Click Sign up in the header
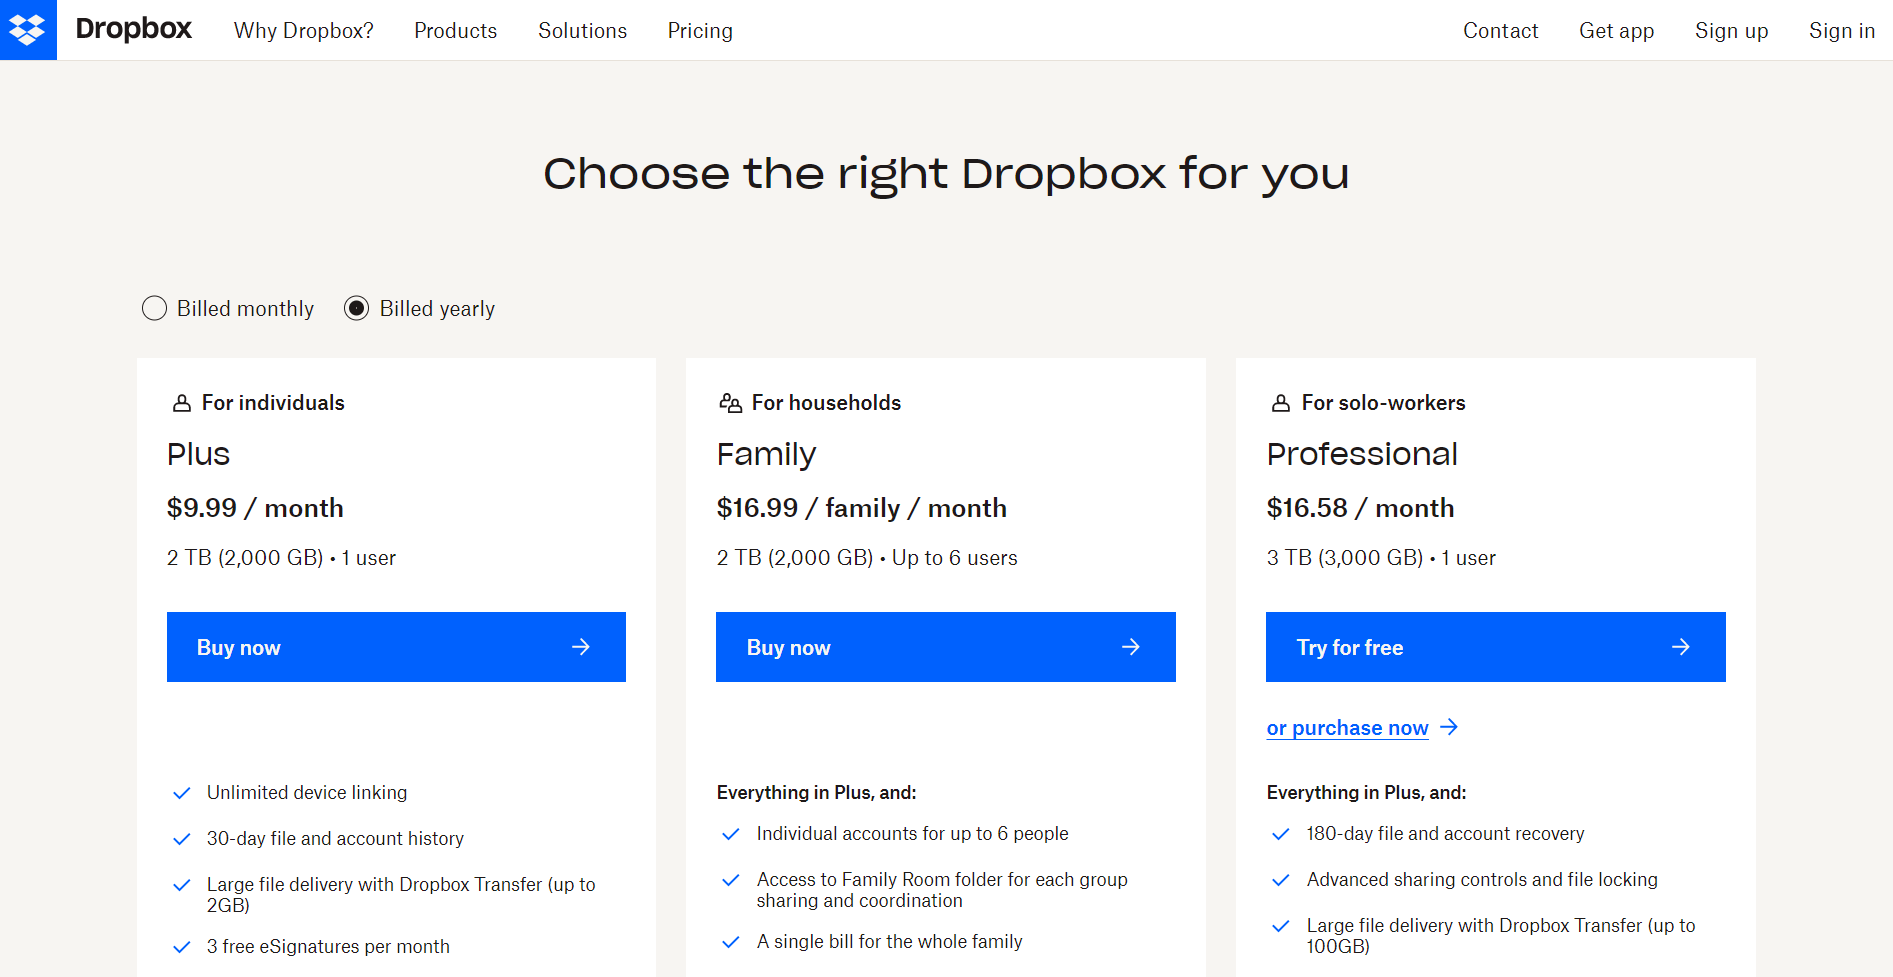Screen dimensions: 1893x977 [1731, 31]
